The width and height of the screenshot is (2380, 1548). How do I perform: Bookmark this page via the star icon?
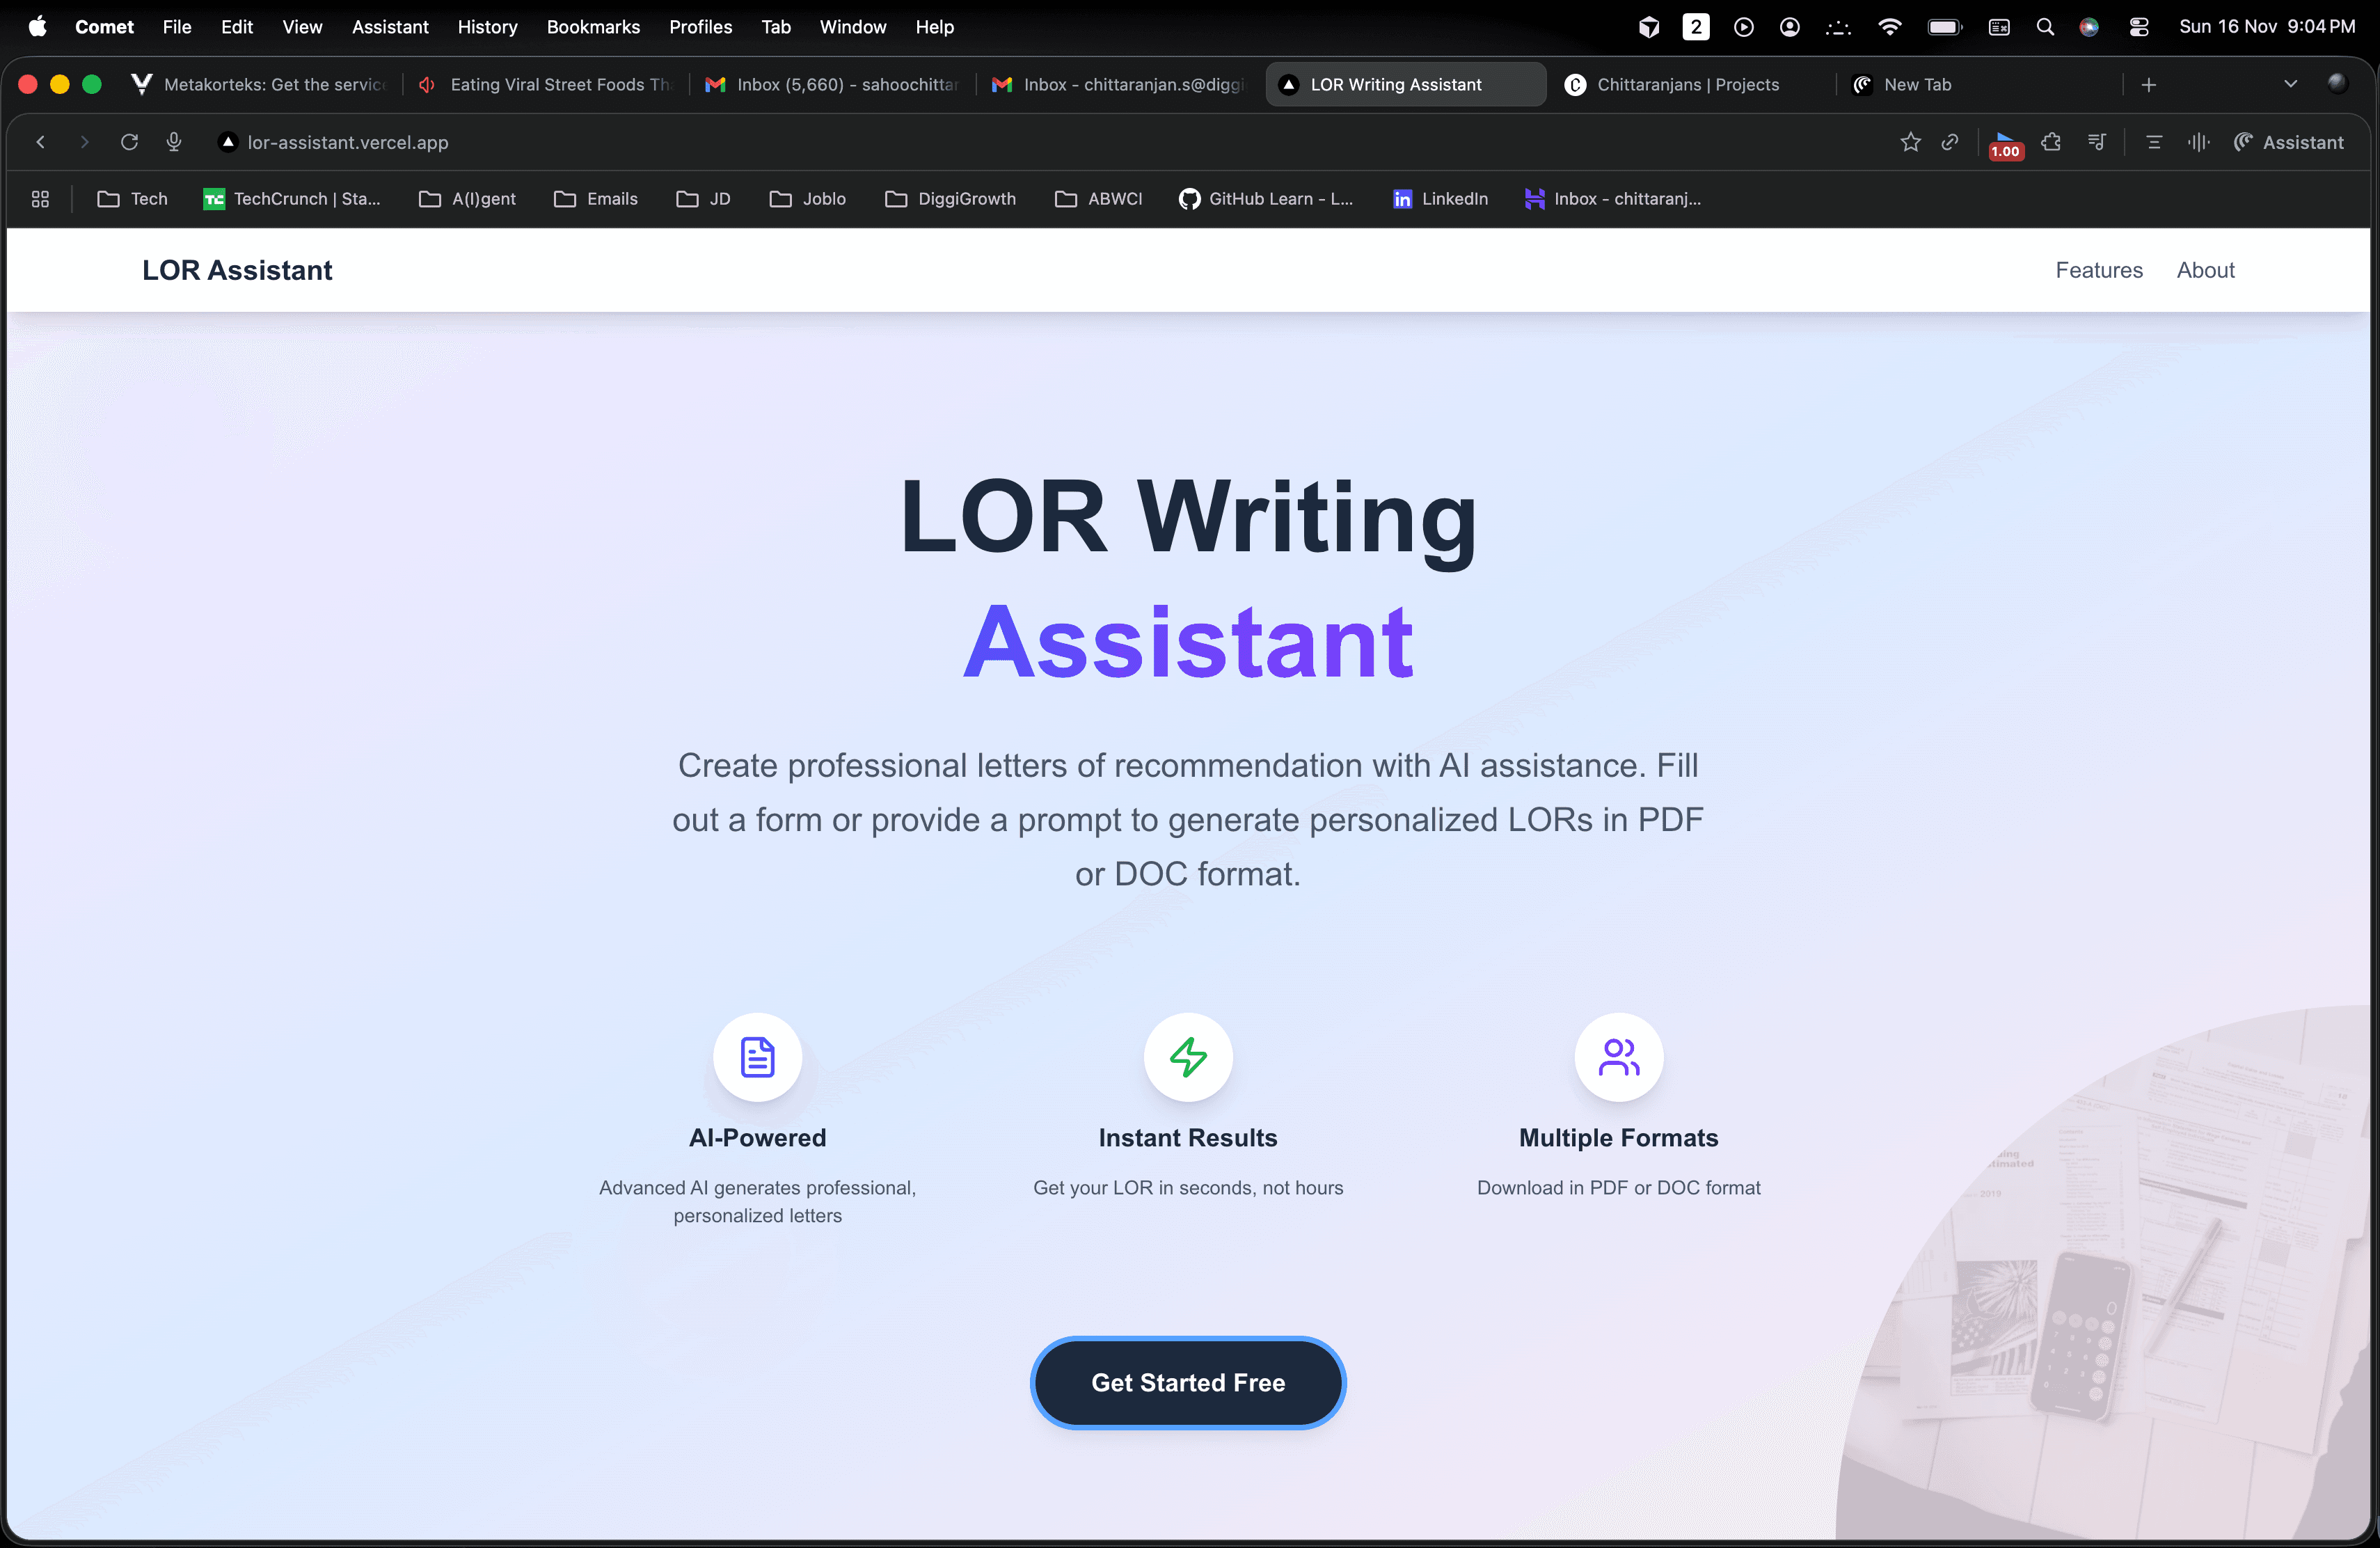[x=1911, y=142]
